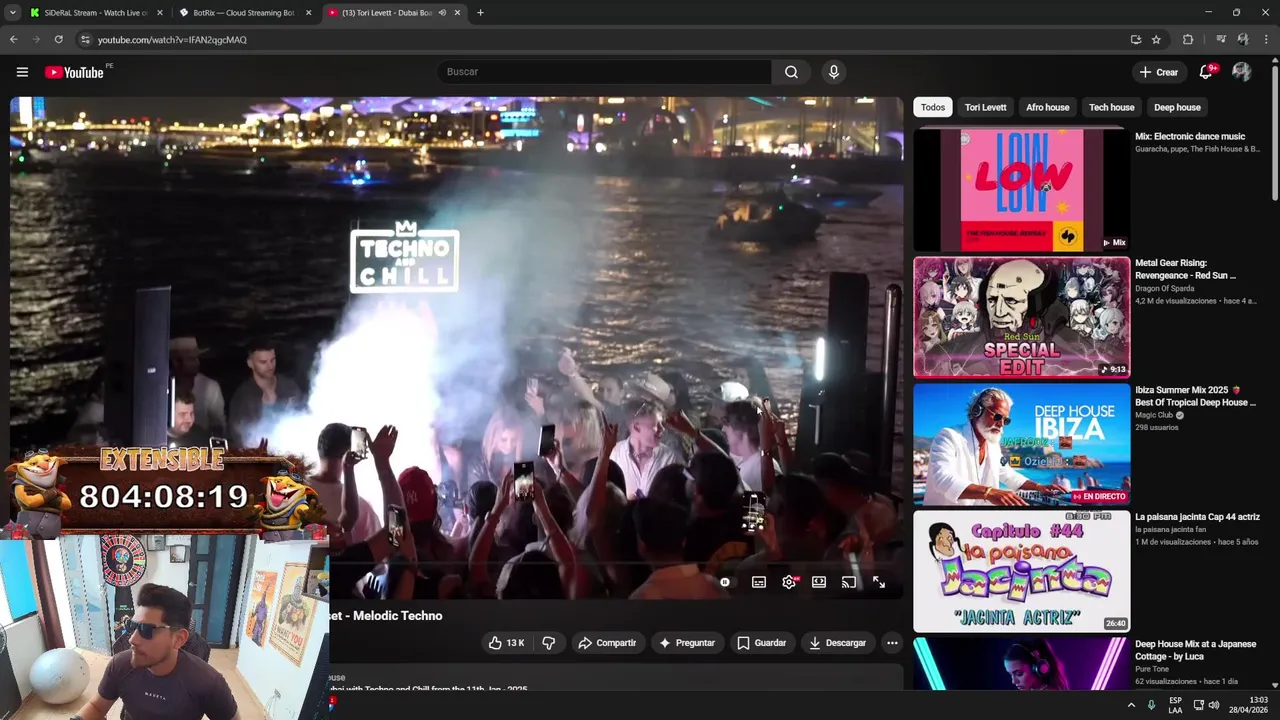
Task: Cast video to a TV device
Action: (x=849, y=582)
